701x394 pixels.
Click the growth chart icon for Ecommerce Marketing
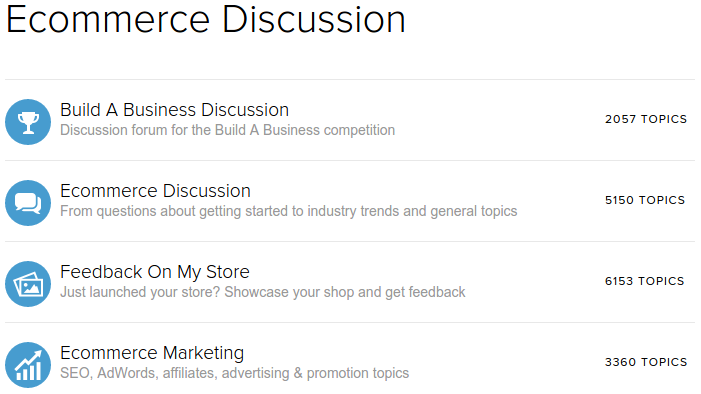[x=28, y=365]
